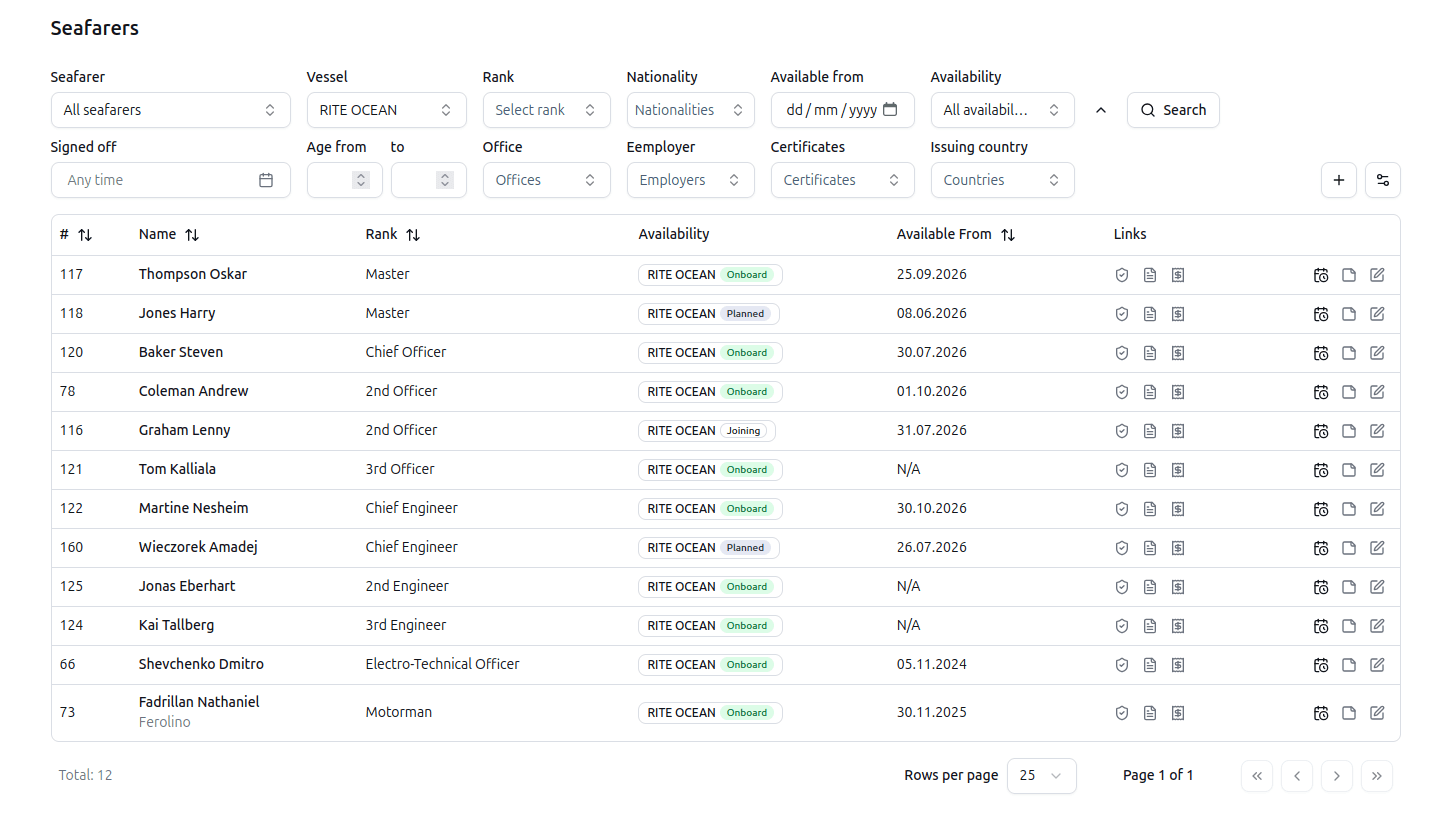This screenshot has height=833, width=1444.
Task: Expand the Nationalities dropdown
Action: click(691, 110)
